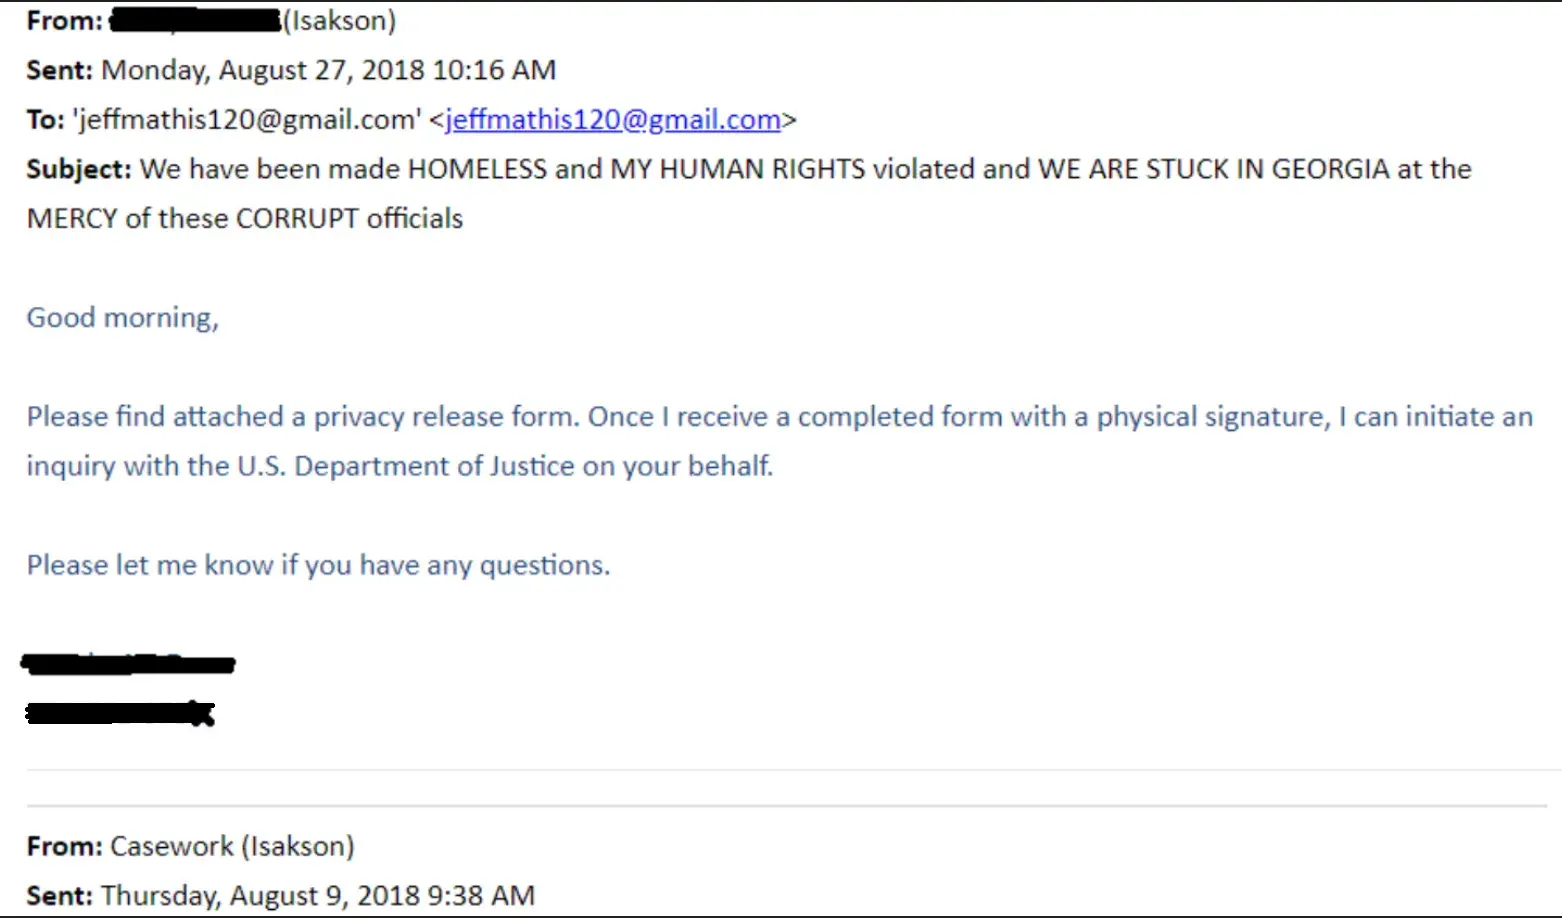
Task: Click 'MERCY of these CORRUPT officials' text
Action: pyautogui.click(x=245, y=218)
